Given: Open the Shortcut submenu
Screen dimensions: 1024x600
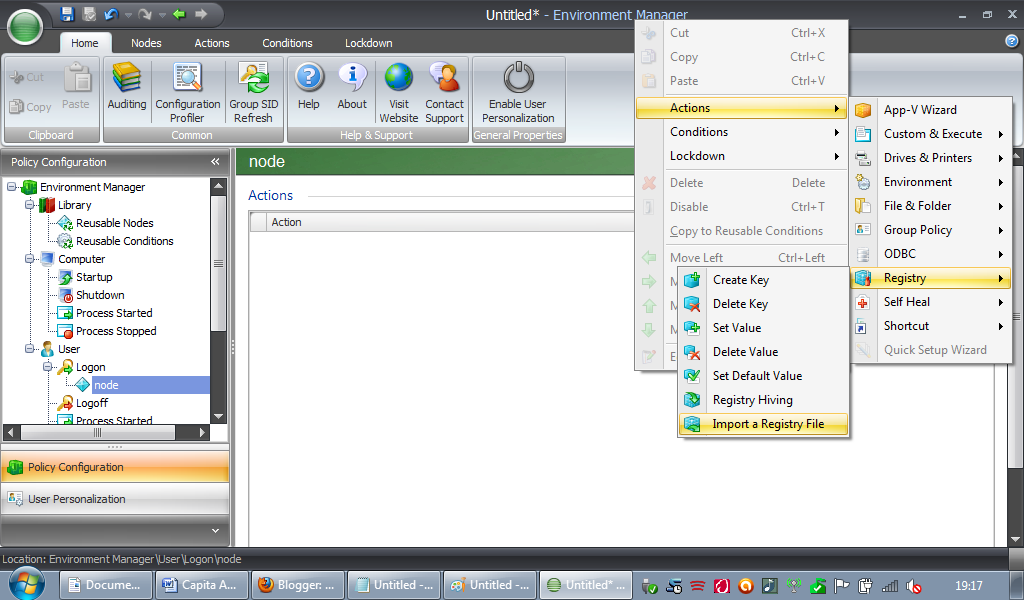Looking at the screenshot, I should click(x=931, y=326).
